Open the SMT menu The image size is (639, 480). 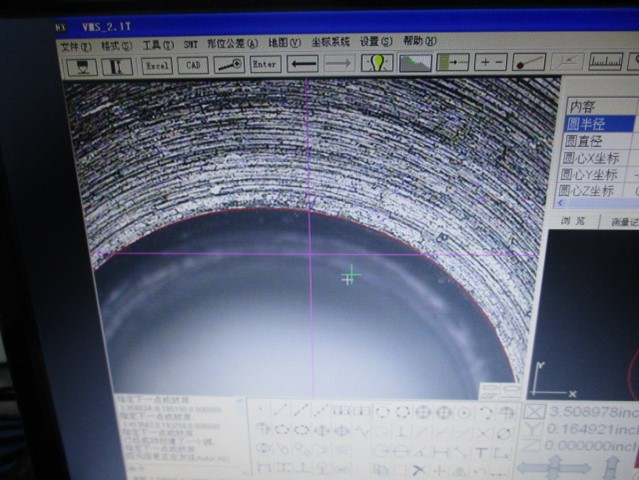coord(190,44)
